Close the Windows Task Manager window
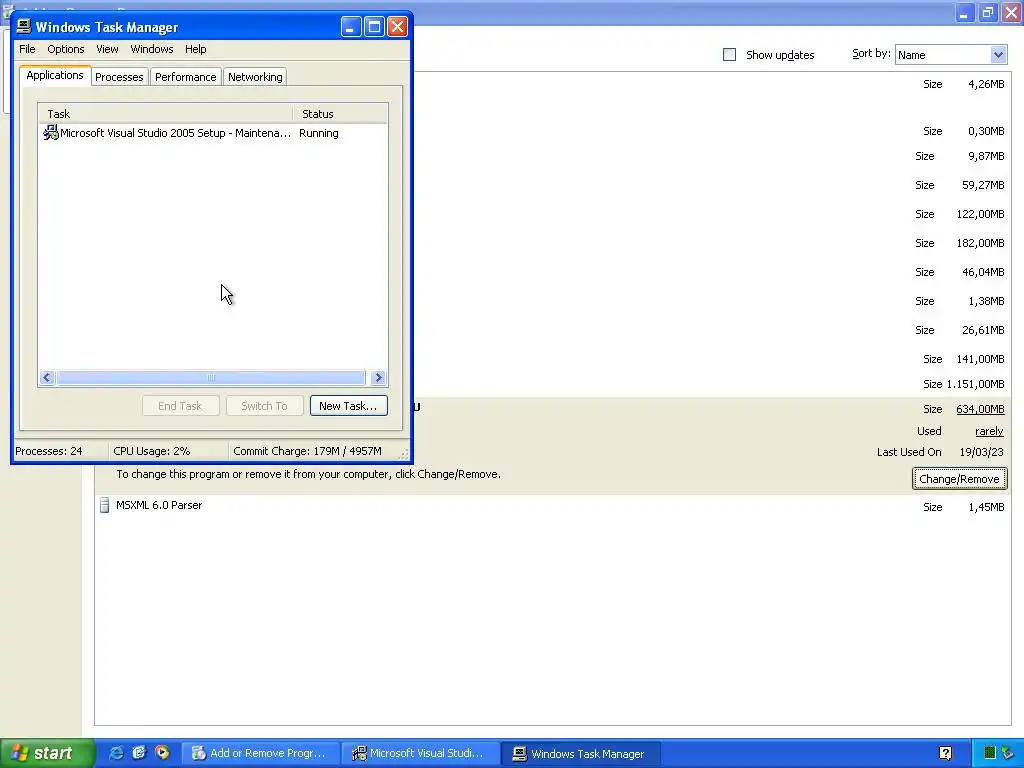The height and width of the screenshot is (768, 1024). (x=397, y=27)
